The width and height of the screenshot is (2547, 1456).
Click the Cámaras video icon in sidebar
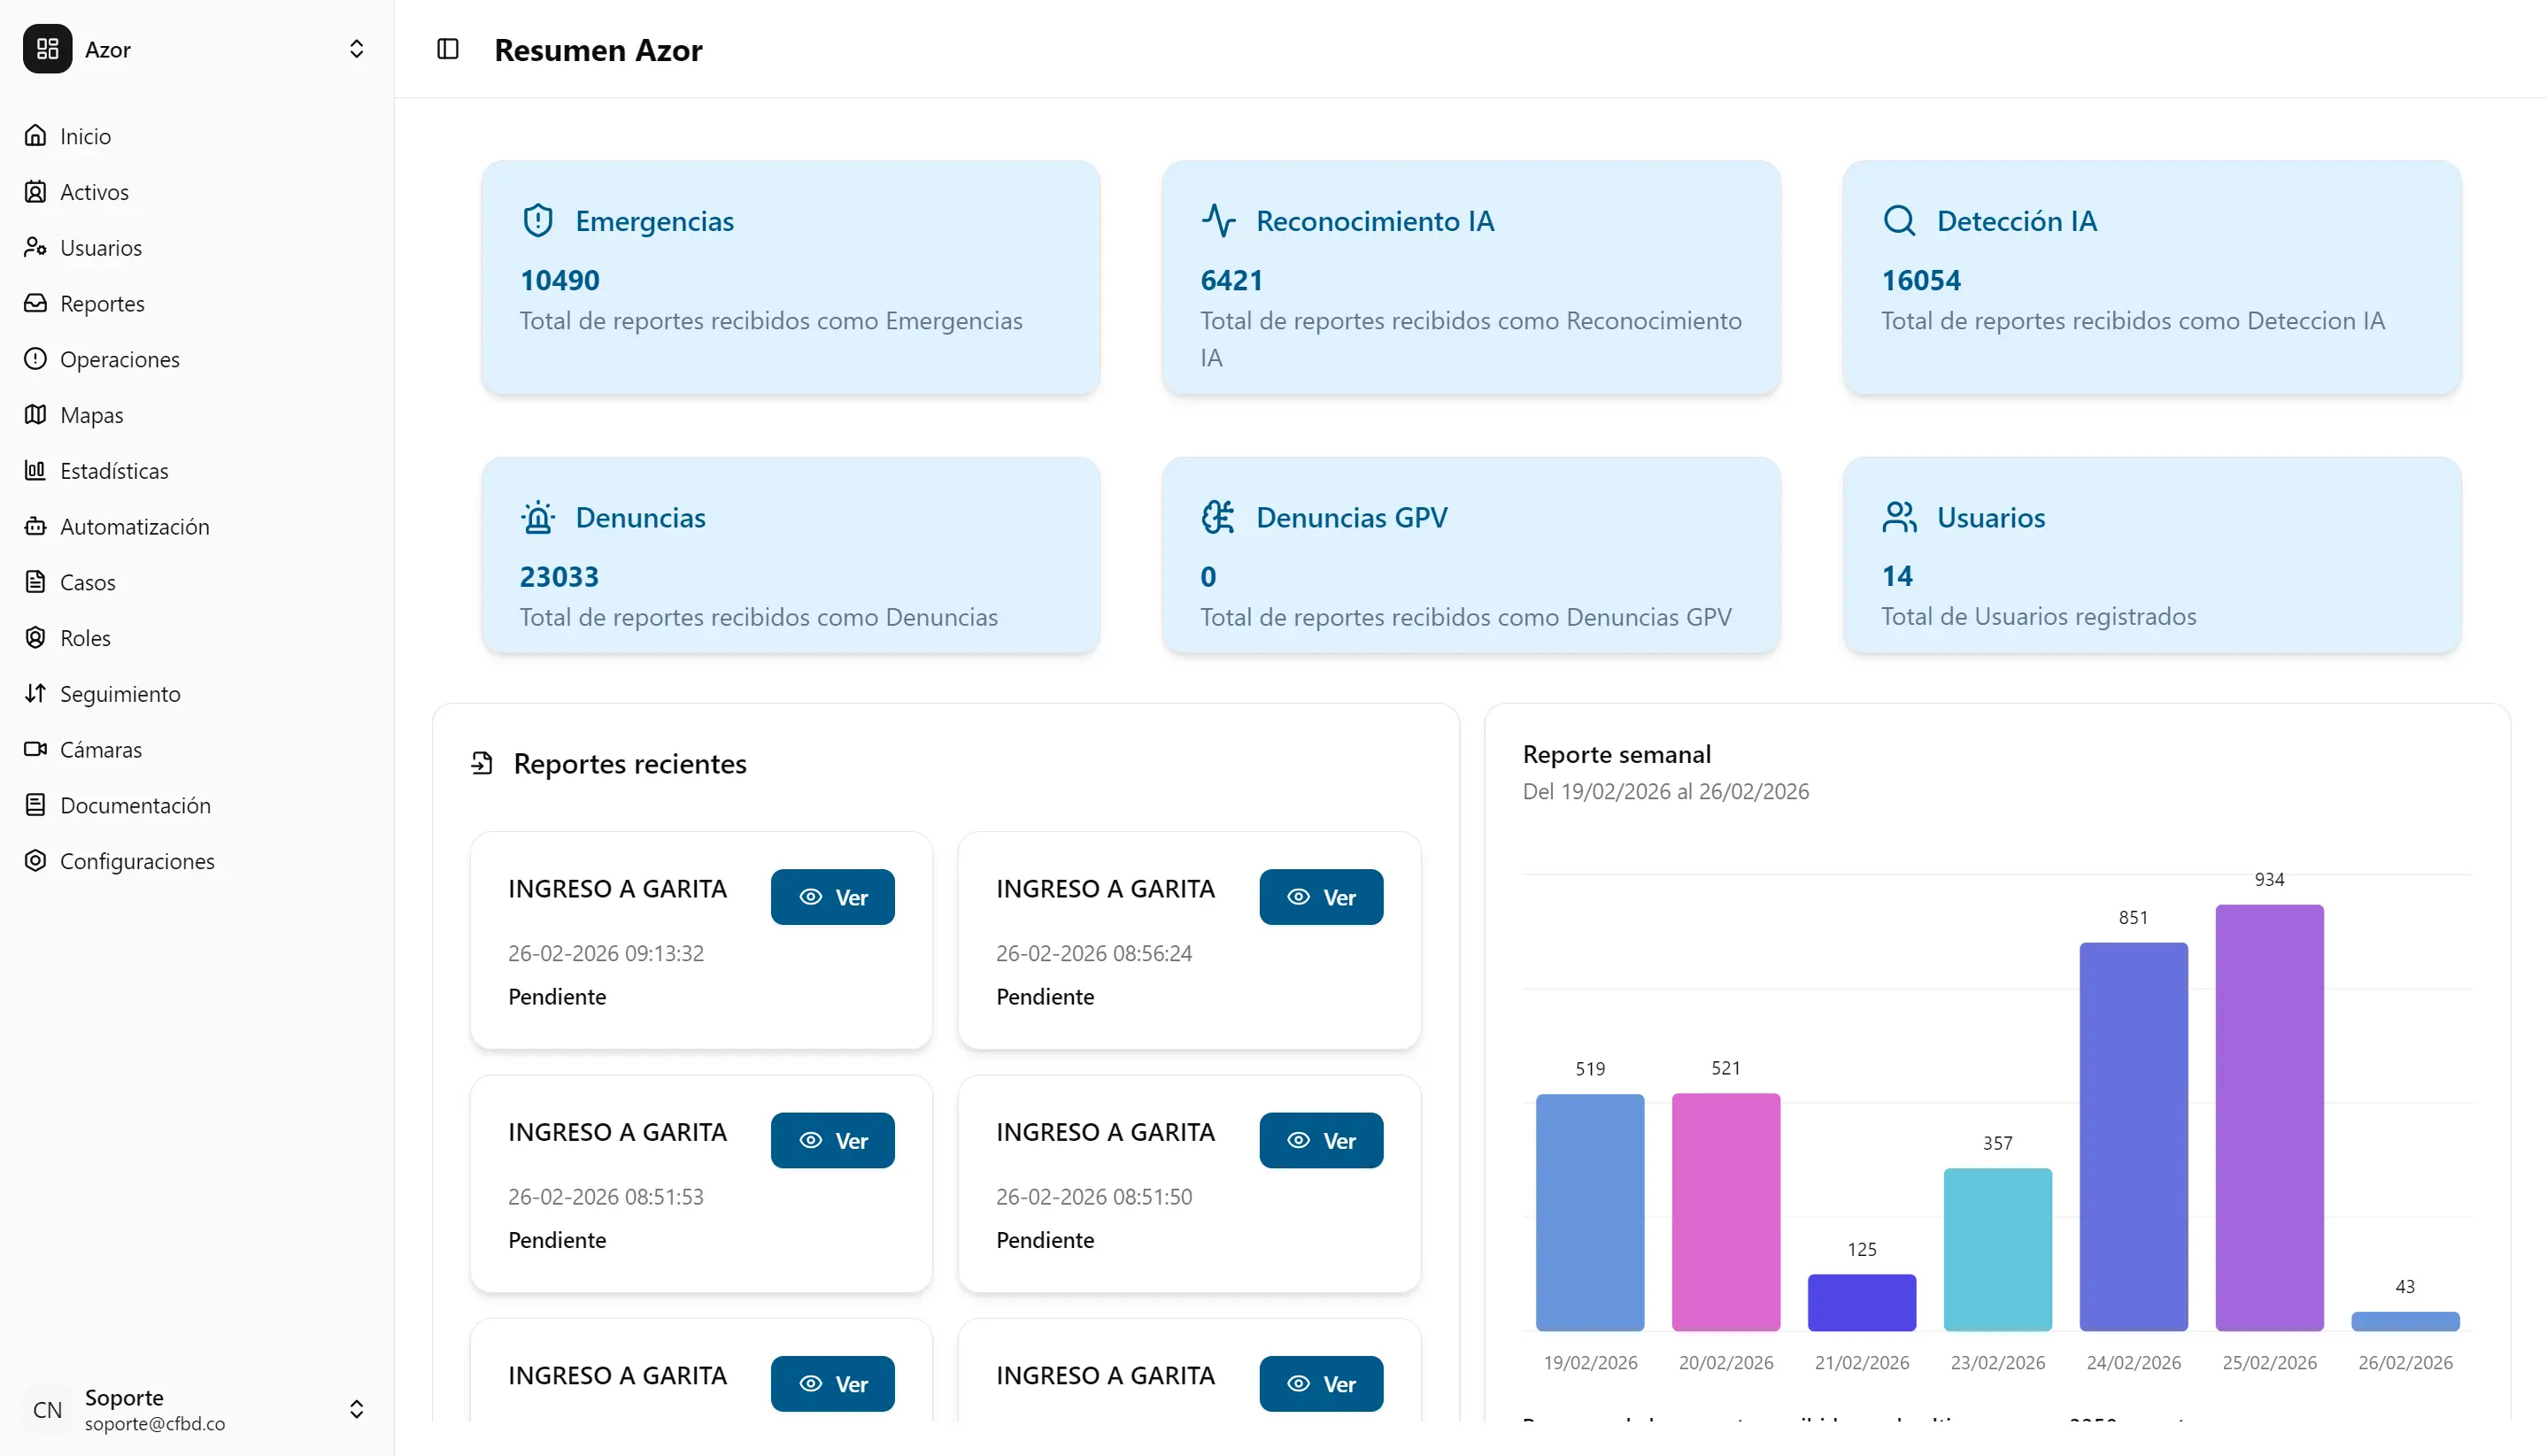(x=36, y=749)
